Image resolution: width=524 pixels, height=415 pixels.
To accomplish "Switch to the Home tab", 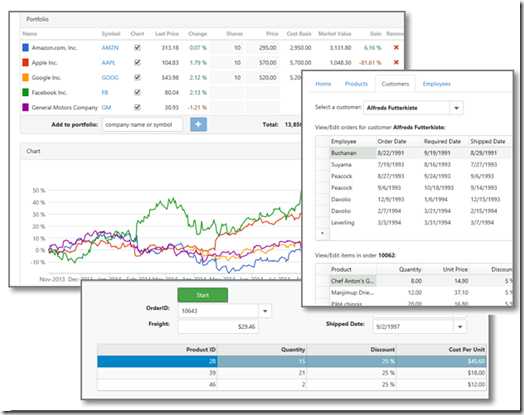I will [323, 84].
